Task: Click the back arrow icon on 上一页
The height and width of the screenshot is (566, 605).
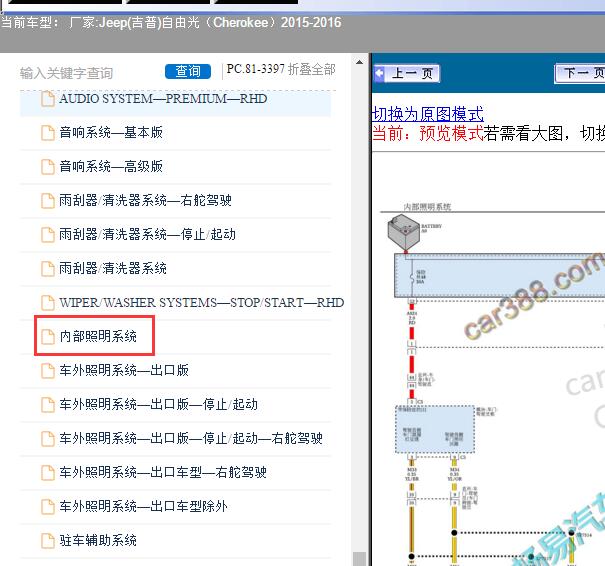Action: click(380, 73)
